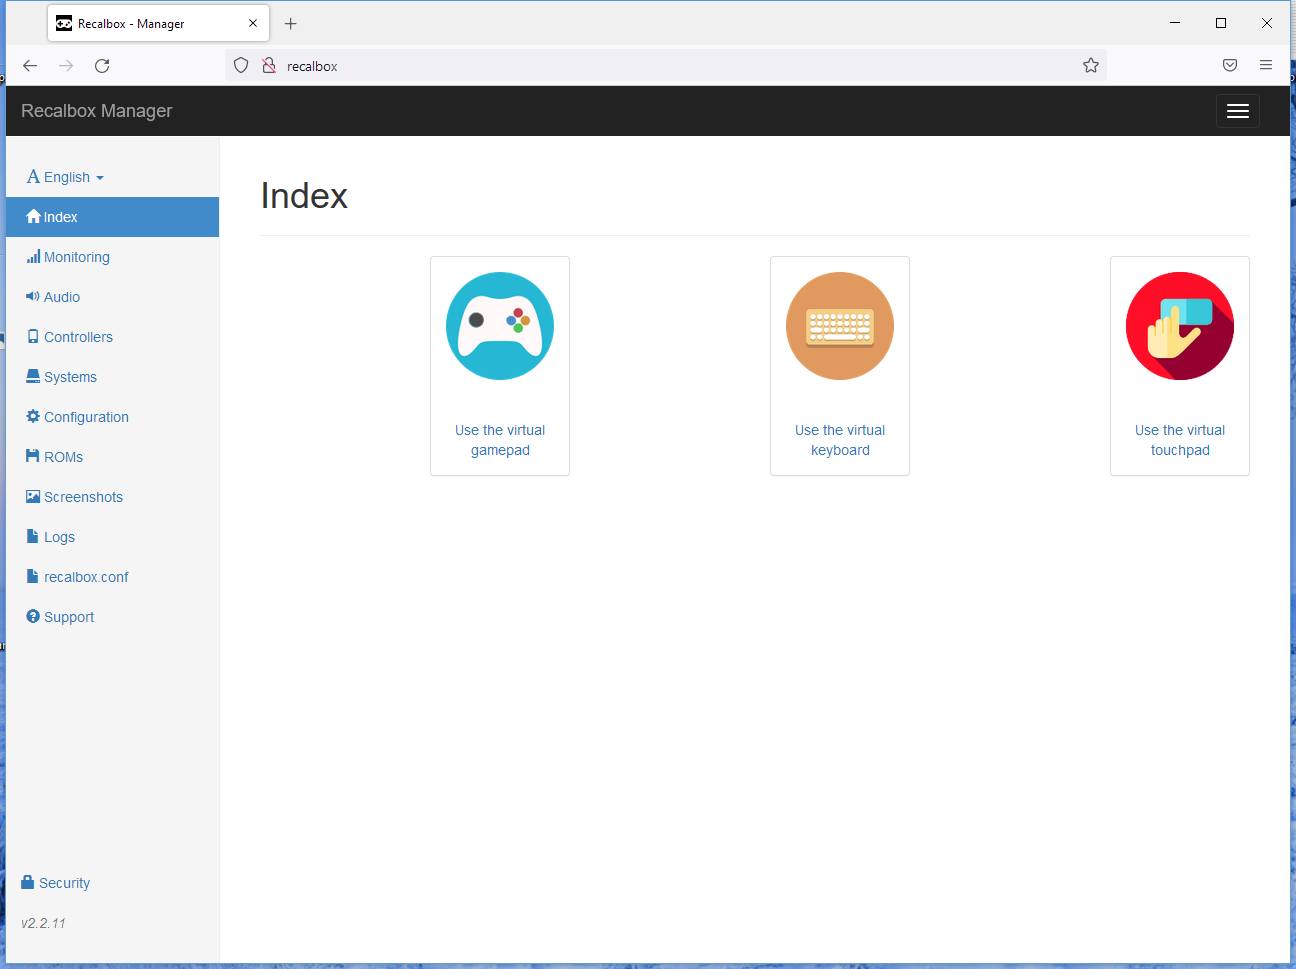Open a new browser tab
The width and height of the screenshot is (1296, 969).
click(290, 23)
